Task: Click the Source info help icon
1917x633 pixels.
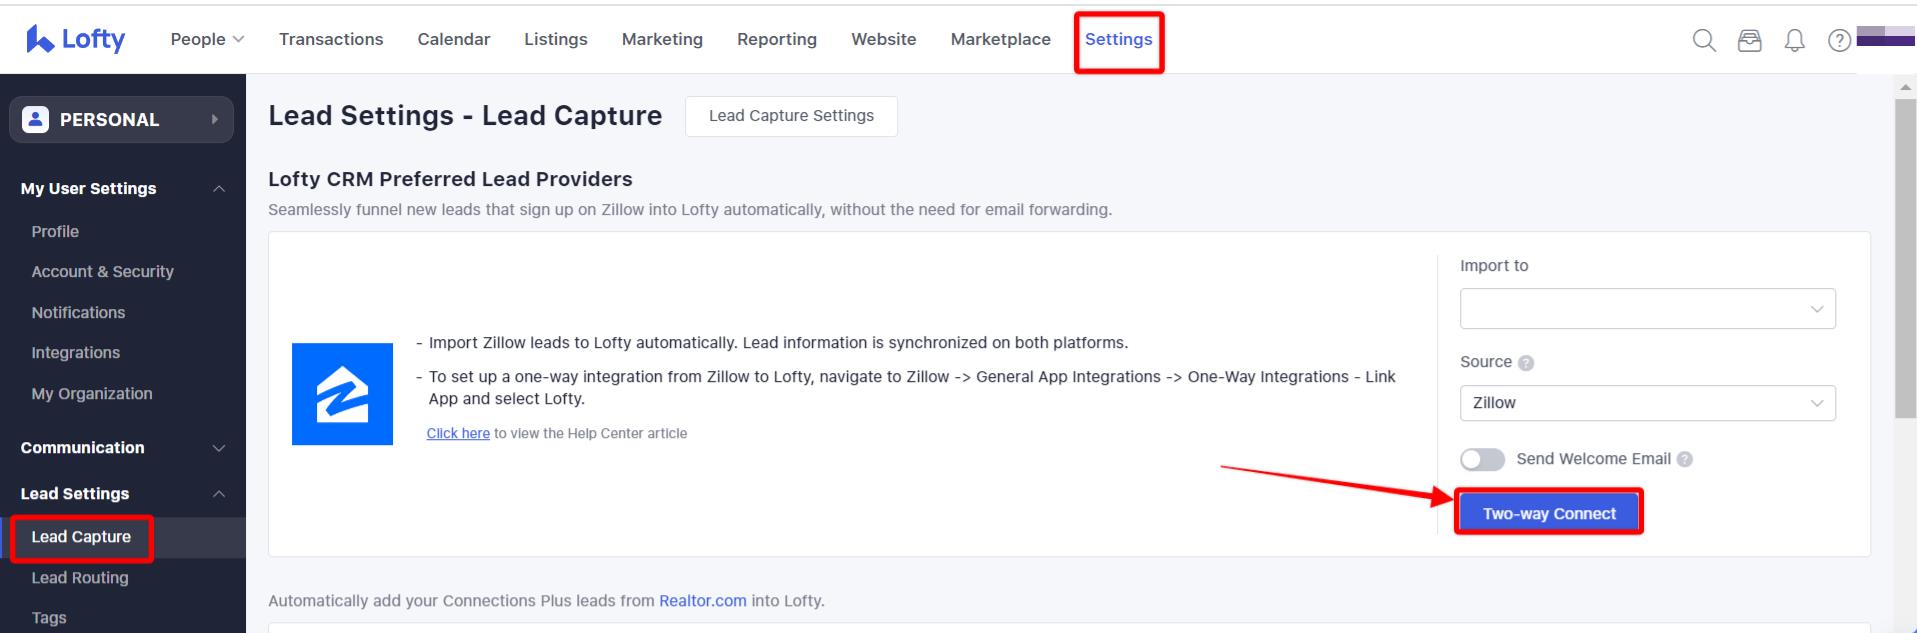Action: click(x=1526, y=363)
